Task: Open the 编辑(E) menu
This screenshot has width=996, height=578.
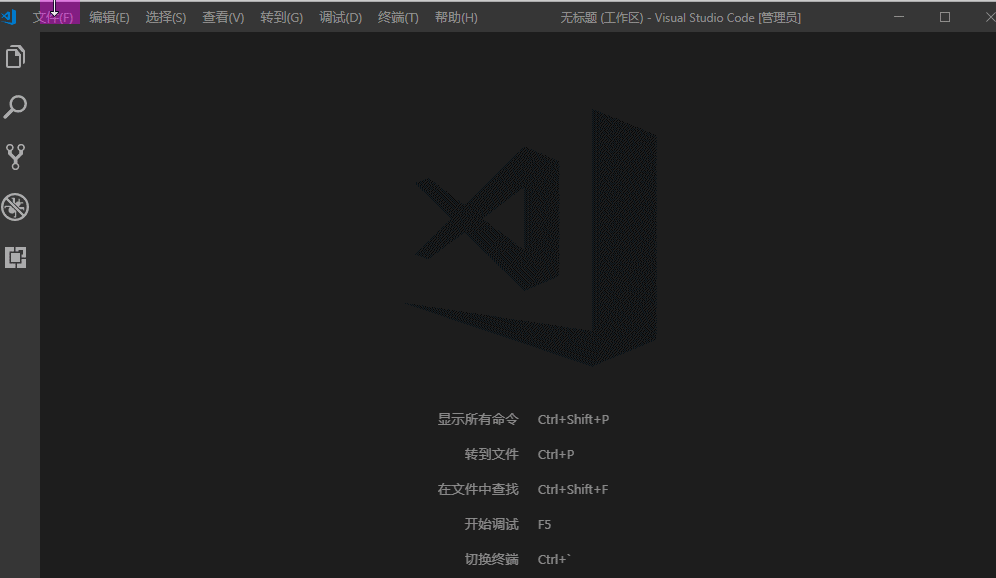Action: tap(109, 17)
